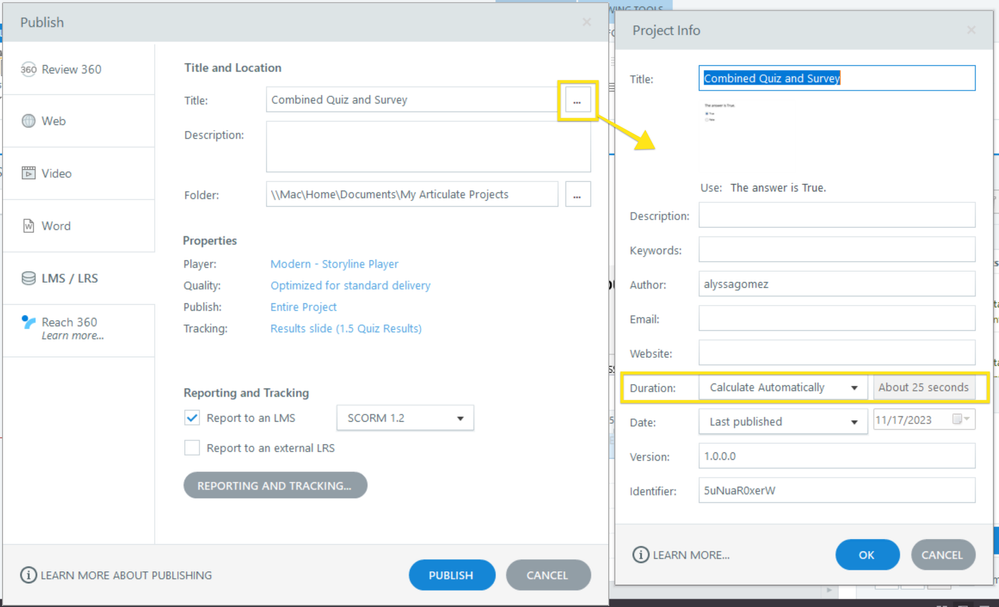Click the blue Publish button
999x607 pixels.
452,575
